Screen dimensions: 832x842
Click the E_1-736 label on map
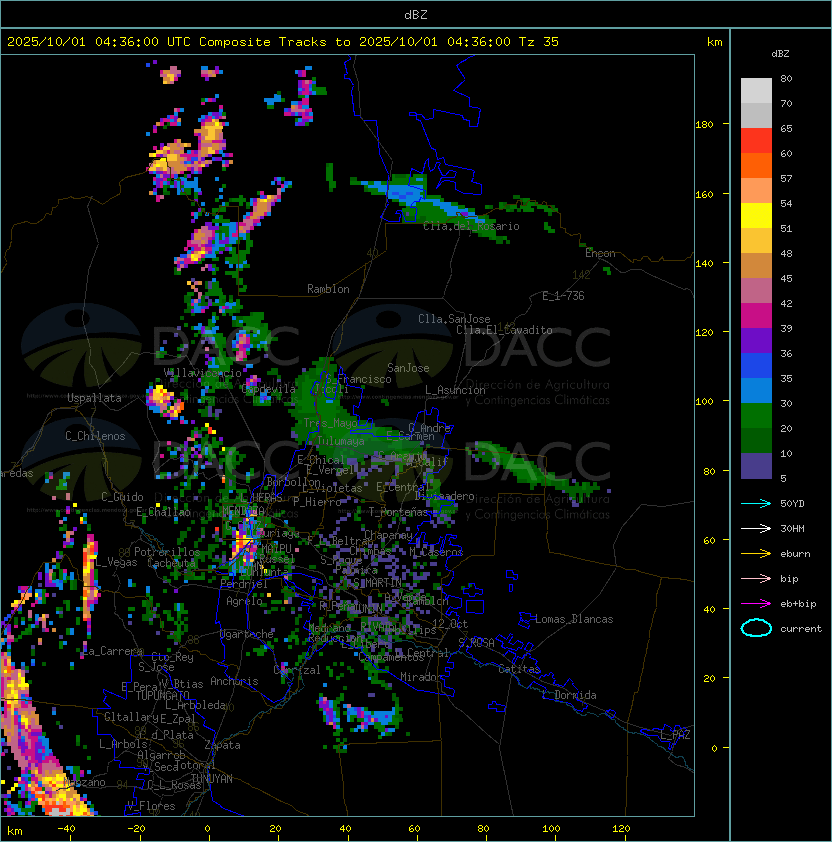[x=563, y=296]
